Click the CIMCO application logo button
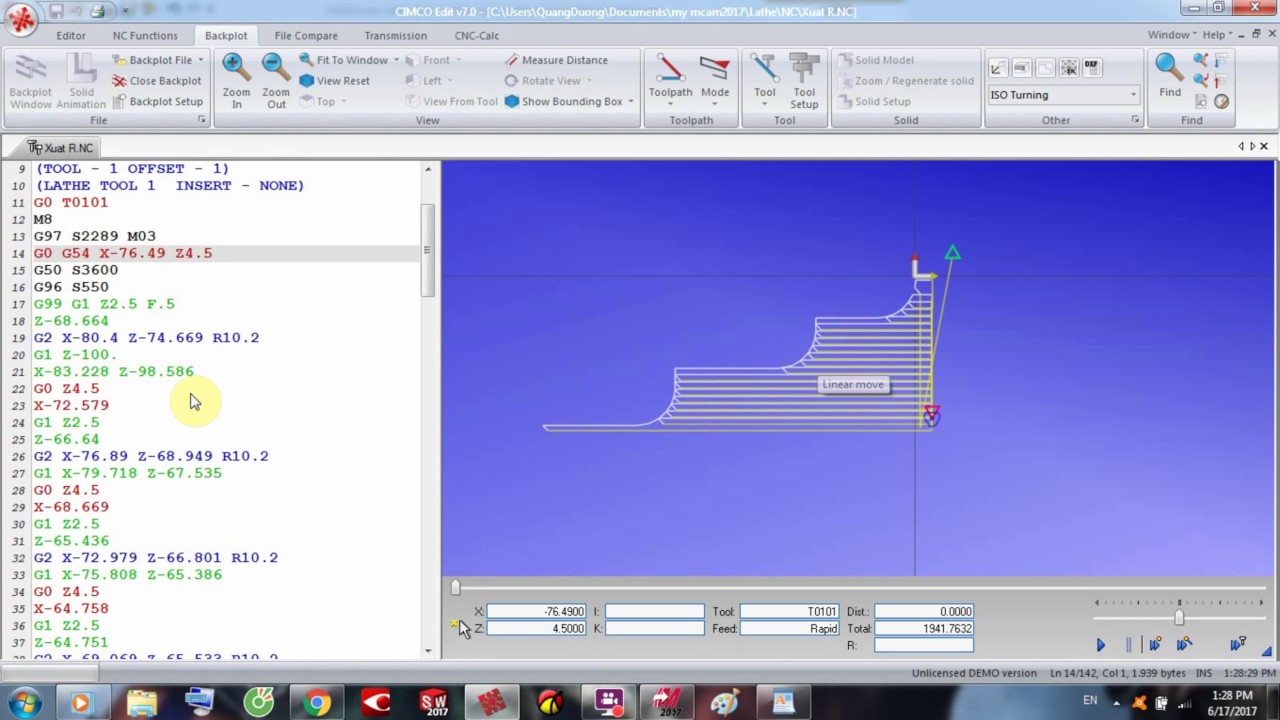 [20, 18]
